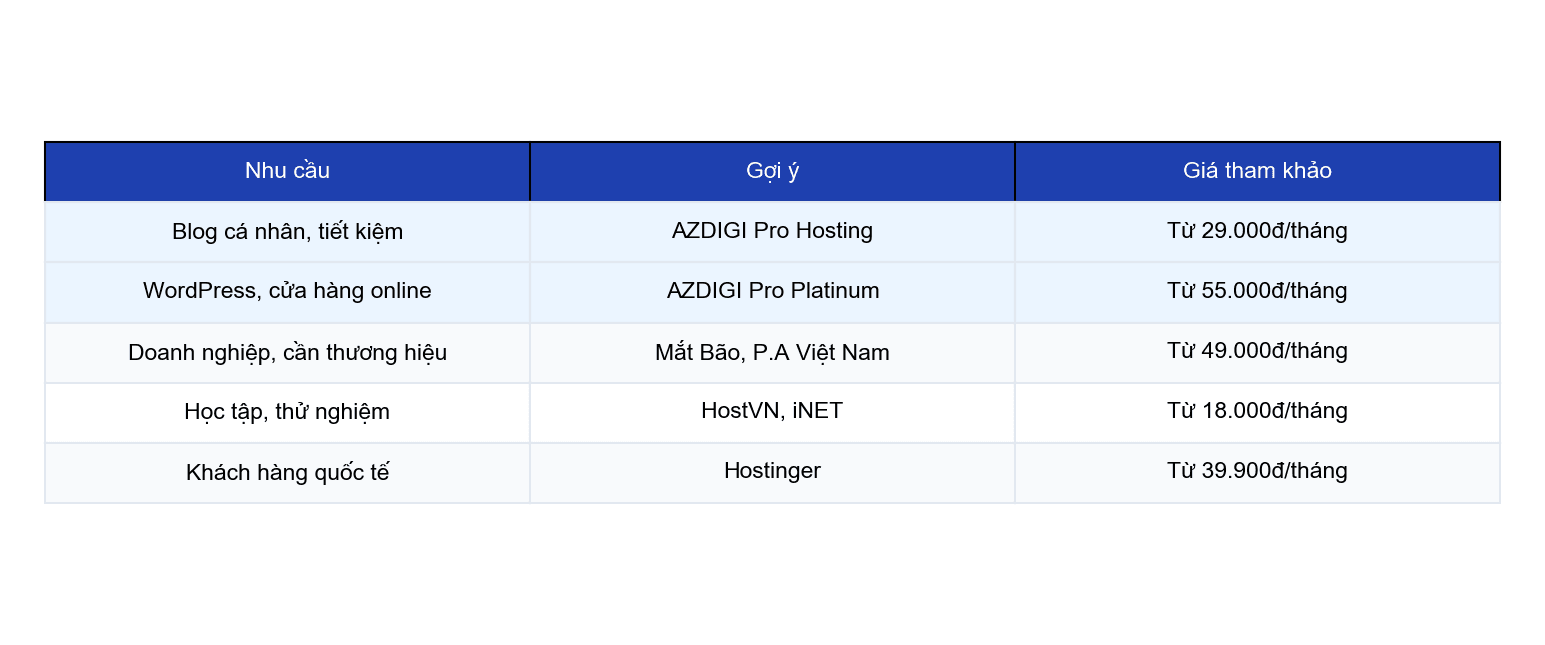Click the "Gợi ý" column header
1545x645 pixels.
point(771,170)
